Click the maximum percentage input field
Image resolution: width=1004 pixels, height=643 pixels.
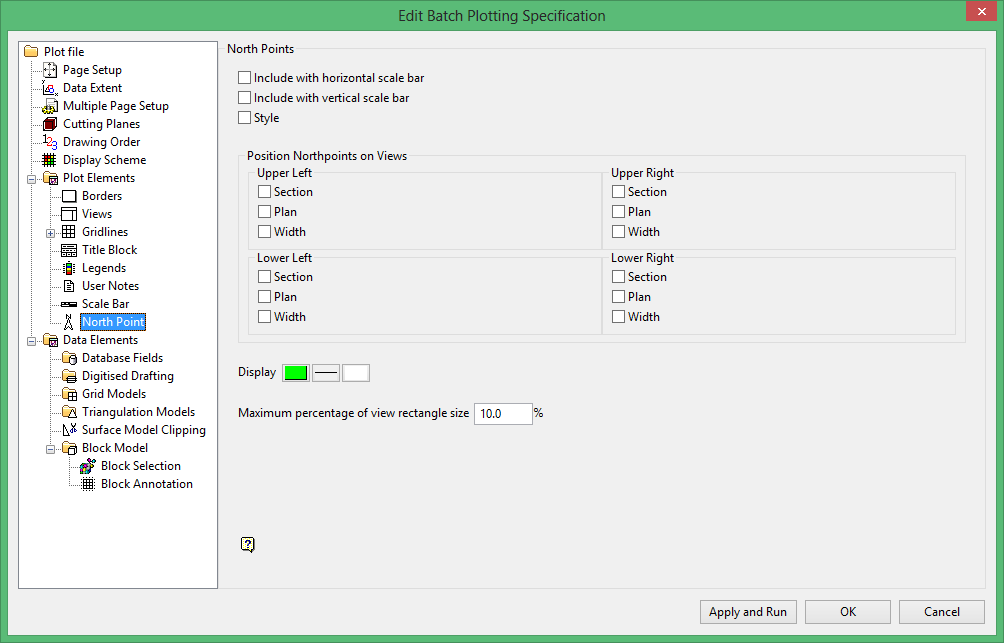pyautogui.click(x=502, y=413)
